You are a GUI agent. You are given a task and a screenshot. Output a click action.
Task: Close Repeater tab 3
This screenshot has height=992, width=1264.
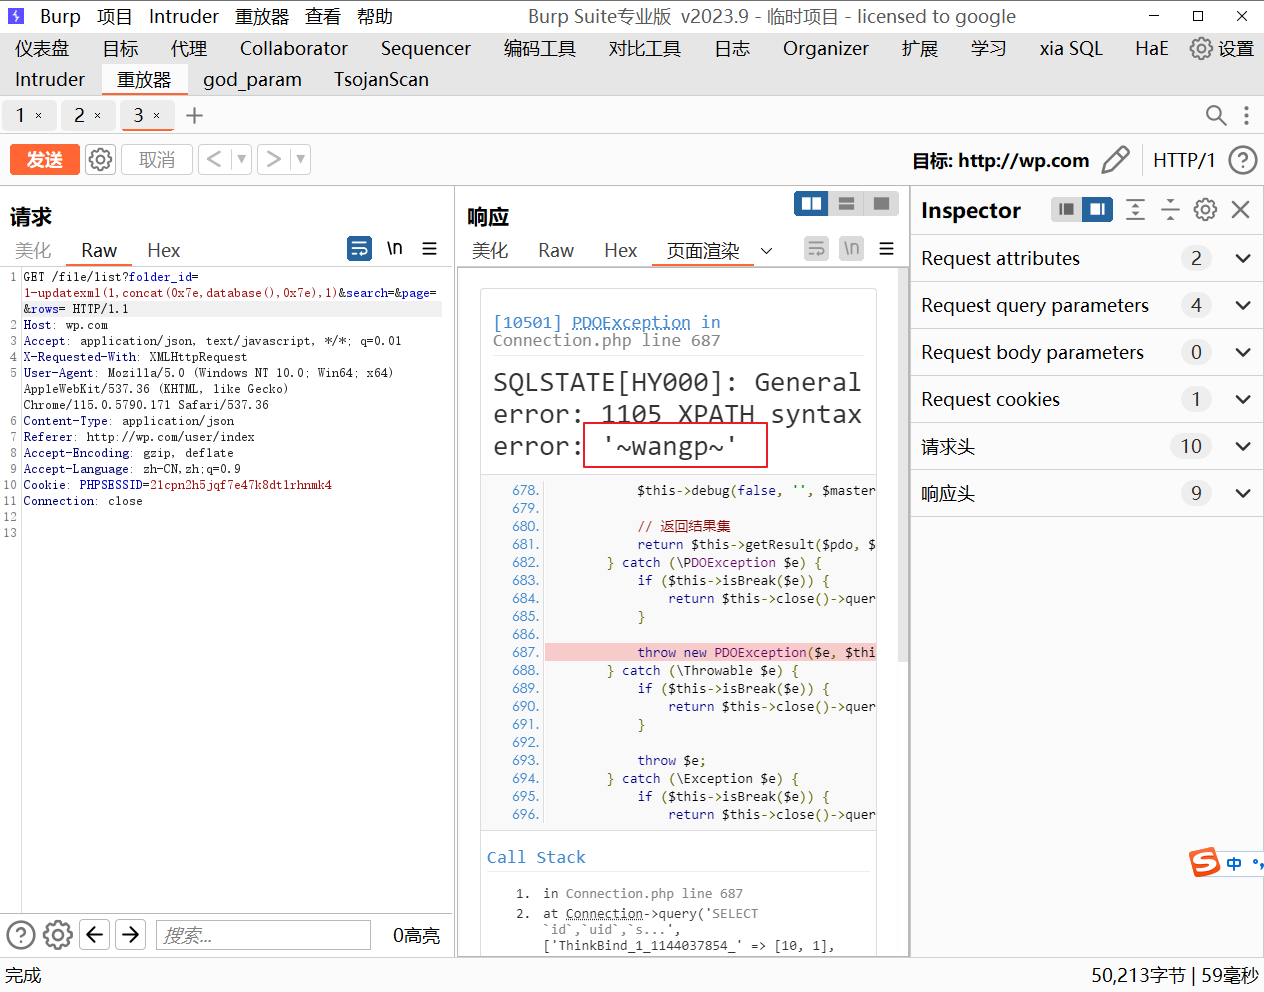(157, 116)
